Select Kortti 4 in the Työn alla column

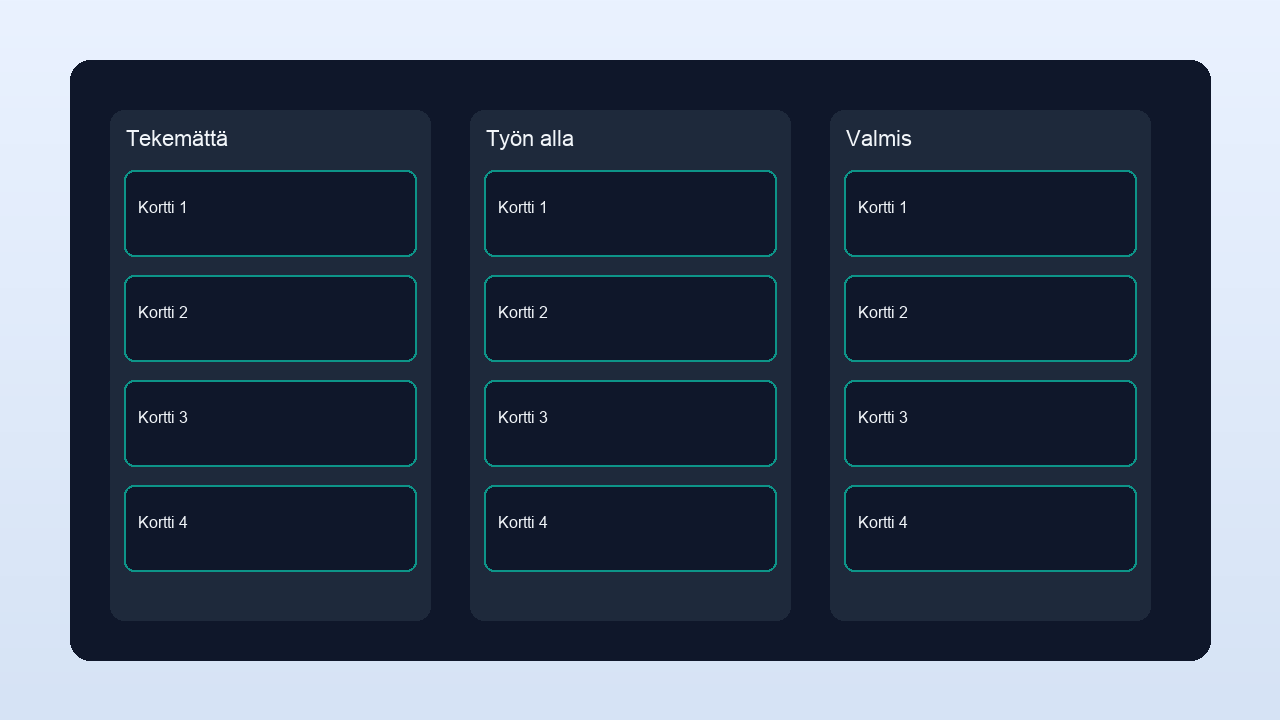(x=630, y=528)
